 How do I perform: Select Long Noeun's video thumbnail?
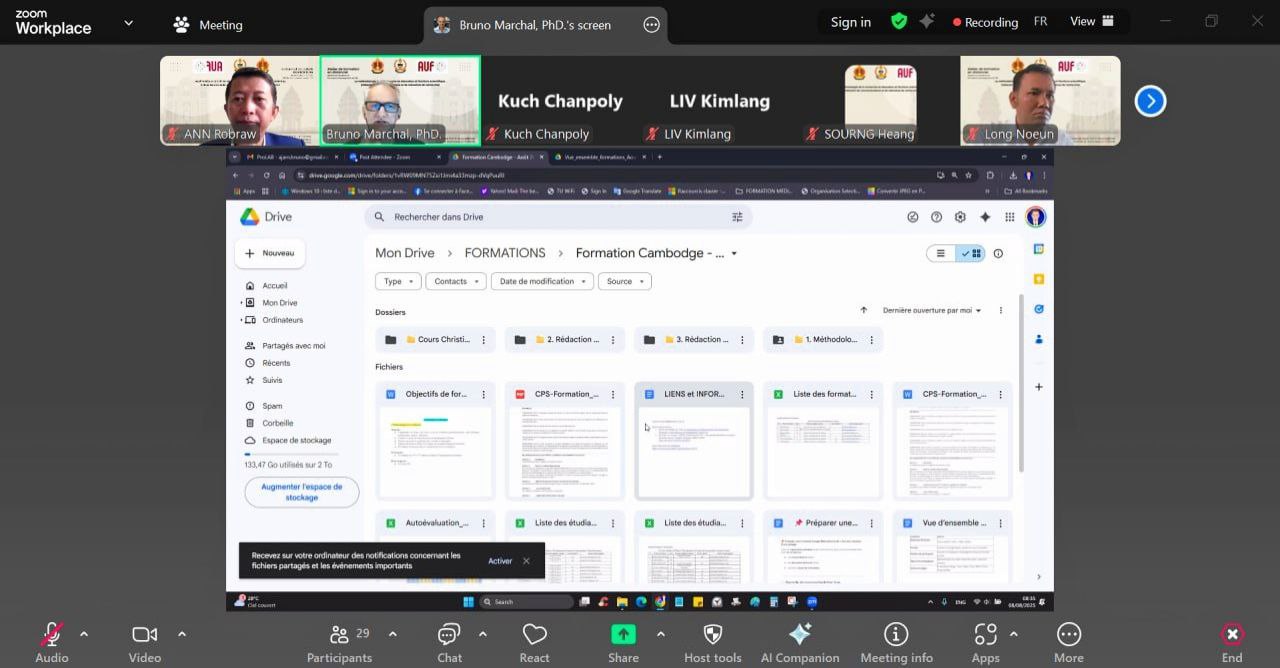(x=1040, y=100)
